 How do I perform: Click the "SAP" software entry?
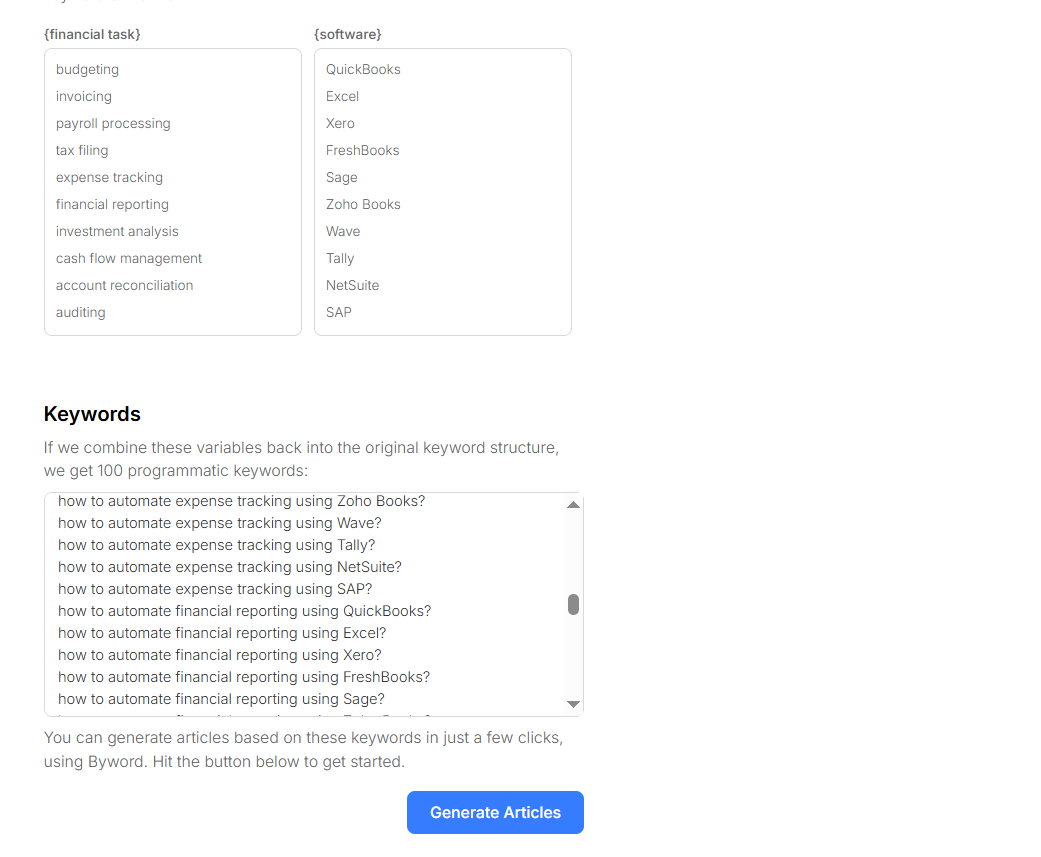tap(338, 312)
